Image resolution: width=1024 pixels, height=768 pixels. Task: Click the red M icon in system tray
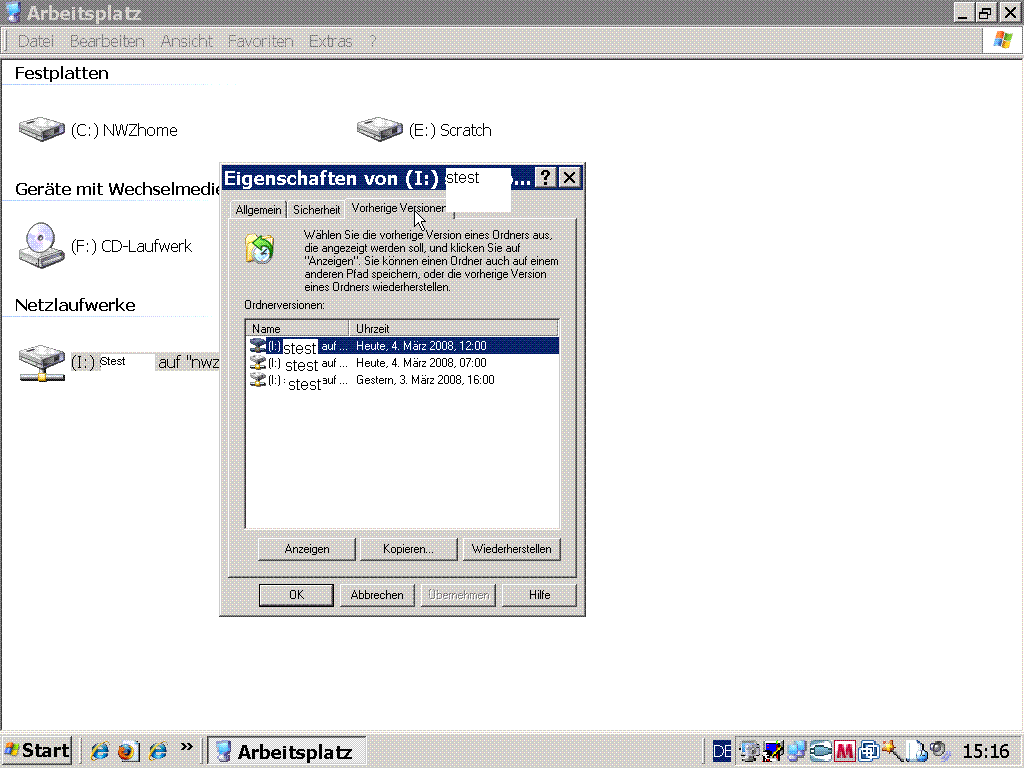pos(845,751)
